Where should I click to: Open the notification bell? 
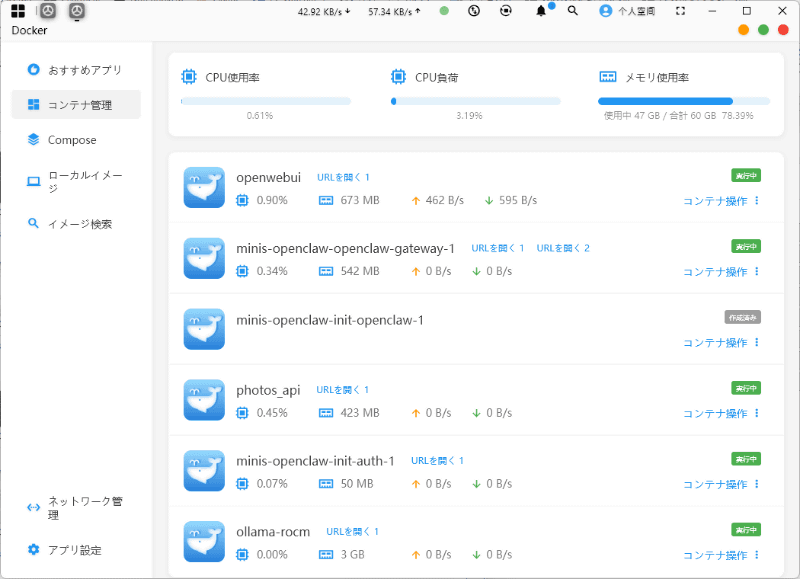pyautogui.click(x=541, y=11)
